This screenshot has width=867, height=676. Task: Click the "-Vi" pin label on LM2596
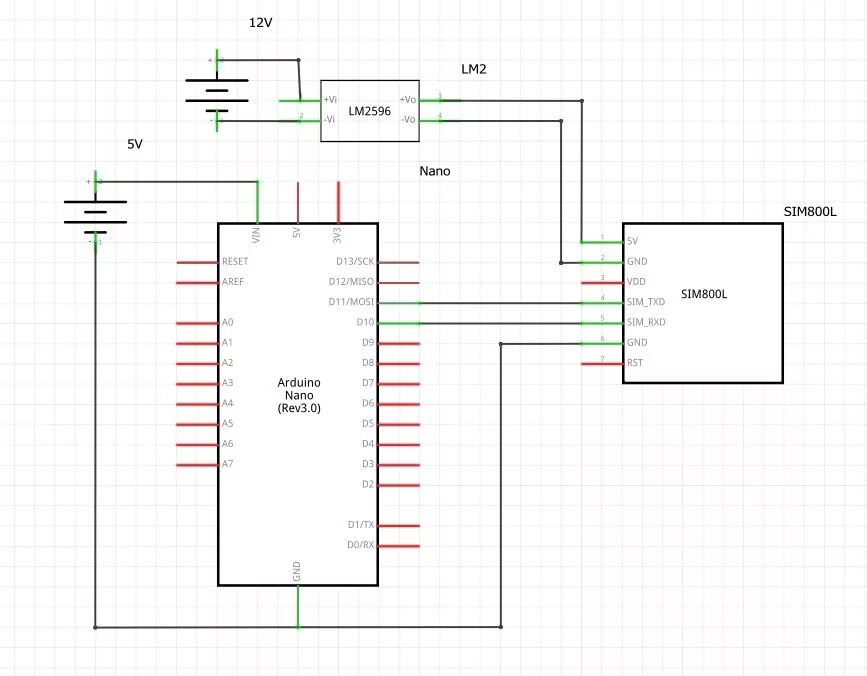330,119
